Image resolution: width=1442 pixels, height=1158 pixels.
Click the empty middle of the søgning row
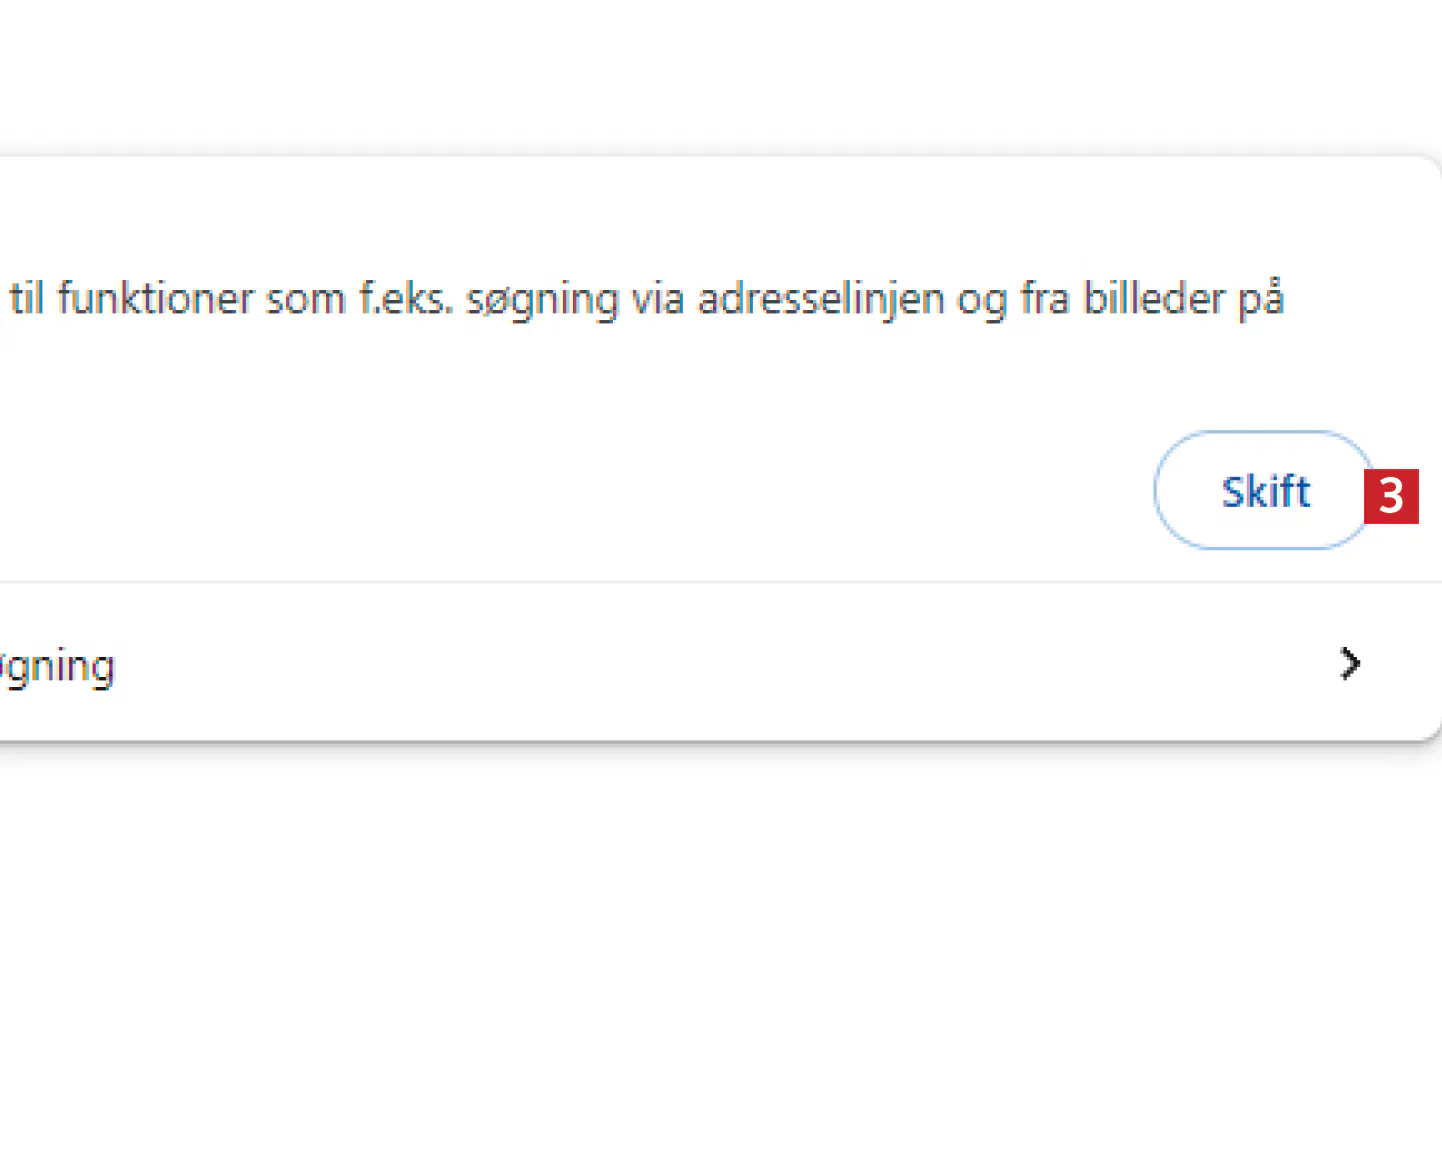point(700,663)
